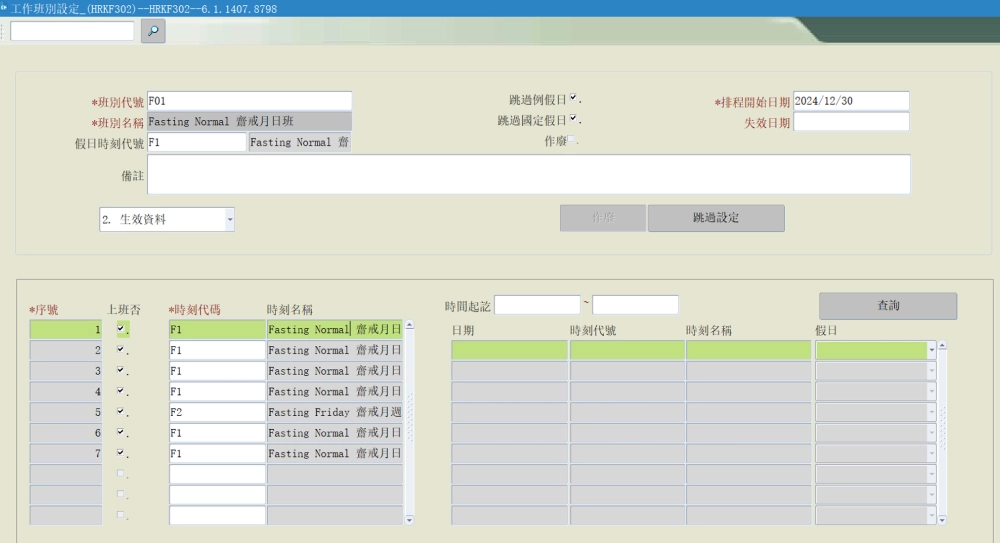Expand the first 假日 dropdown in right table
This screenshot has width=1000, height=543.
(931, 350)
